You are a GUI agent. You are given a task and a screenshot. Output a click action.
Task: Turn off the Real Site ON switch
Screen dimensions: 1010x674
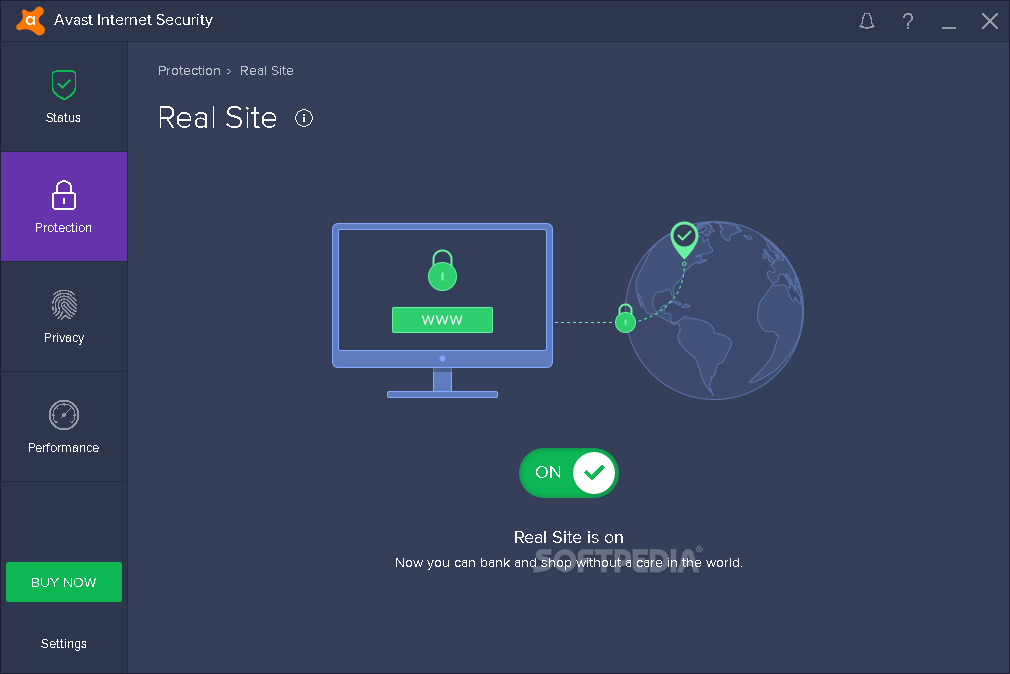point(569,473)
